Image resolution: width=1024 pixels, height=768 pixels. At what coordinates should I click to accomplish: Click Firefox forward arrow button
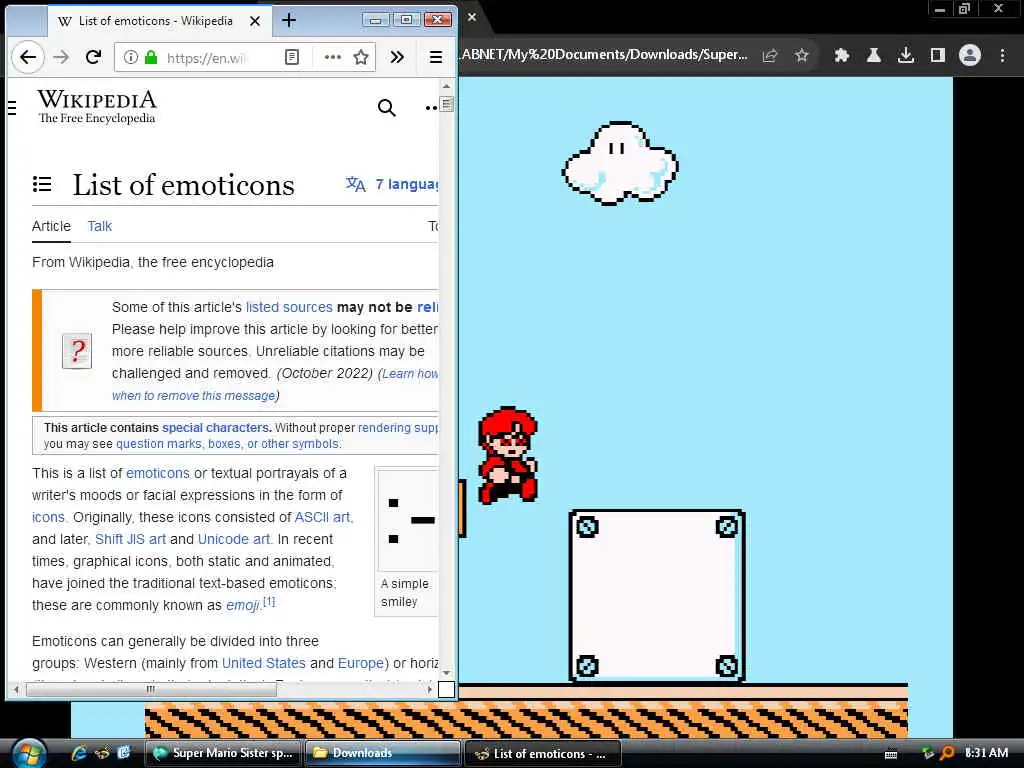(61, 57)
